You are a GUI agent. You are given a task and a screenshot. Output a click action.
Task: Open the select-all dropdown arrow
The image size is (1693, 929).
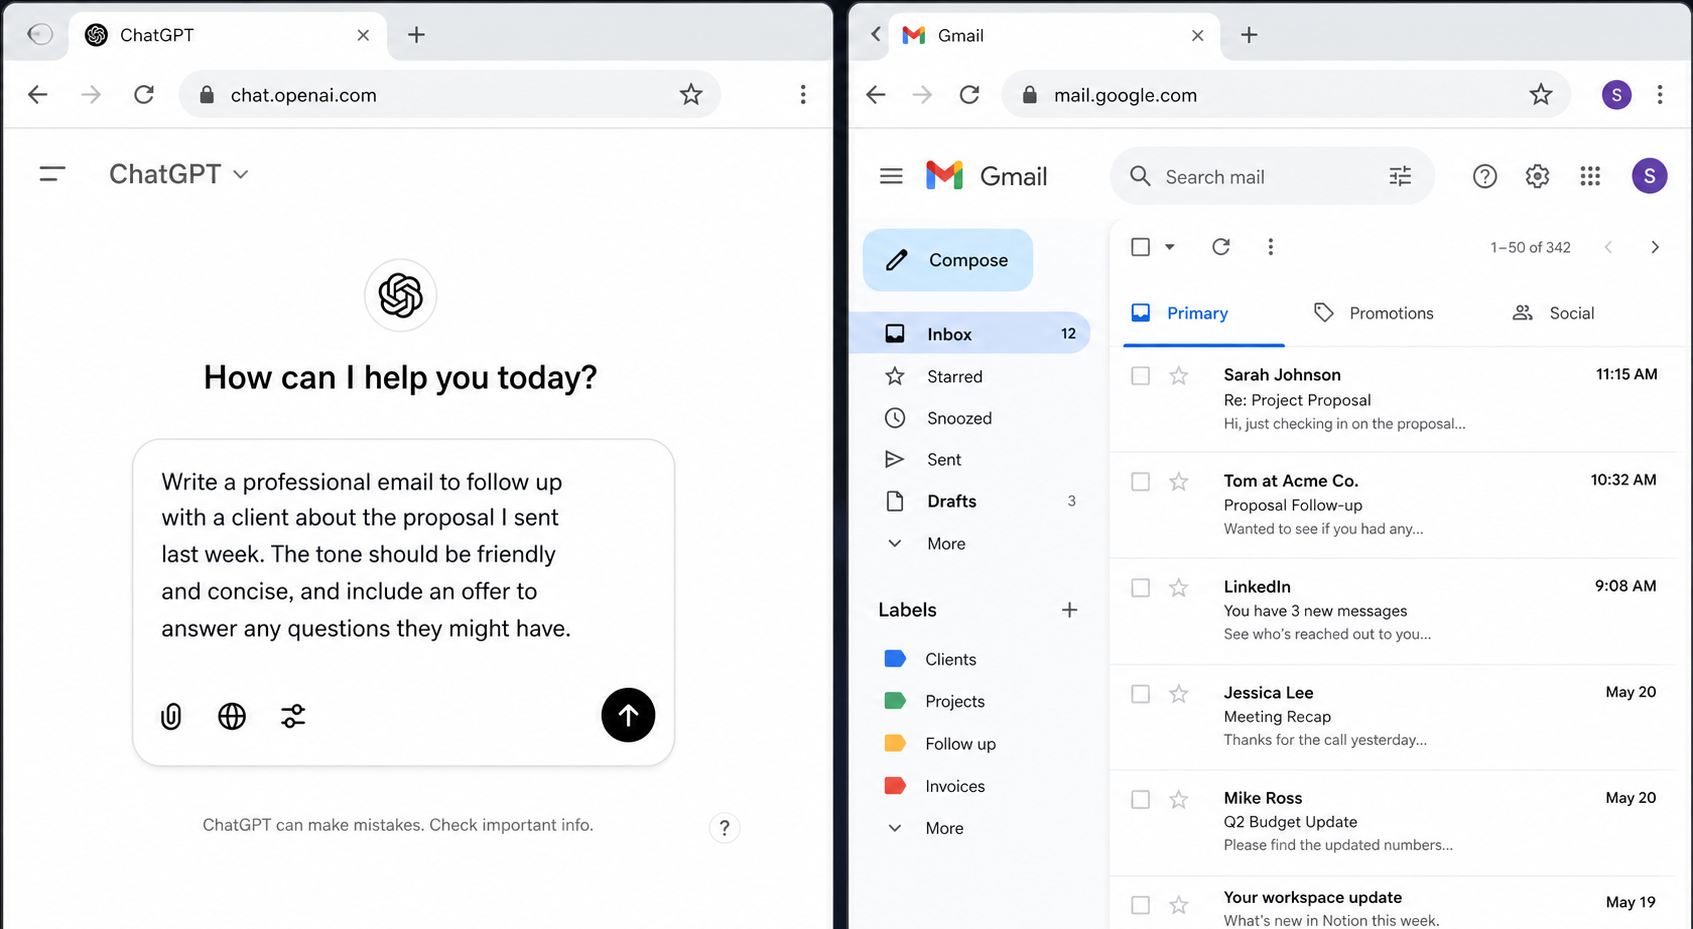click(1169, 247)
